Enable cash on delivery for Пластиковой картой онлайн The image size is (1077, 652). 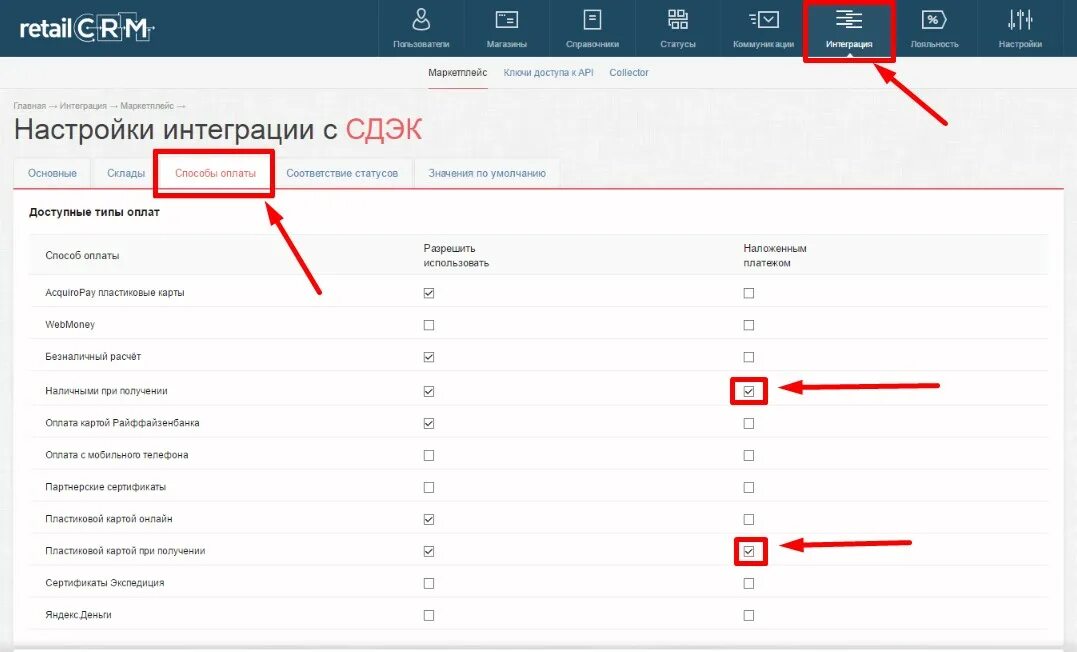coord(749,519)
